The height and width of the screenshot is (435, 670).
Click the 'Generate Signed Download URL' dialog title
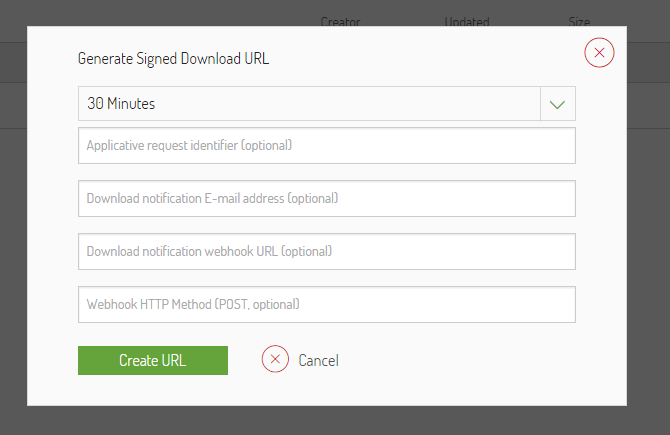click(173, 58)
